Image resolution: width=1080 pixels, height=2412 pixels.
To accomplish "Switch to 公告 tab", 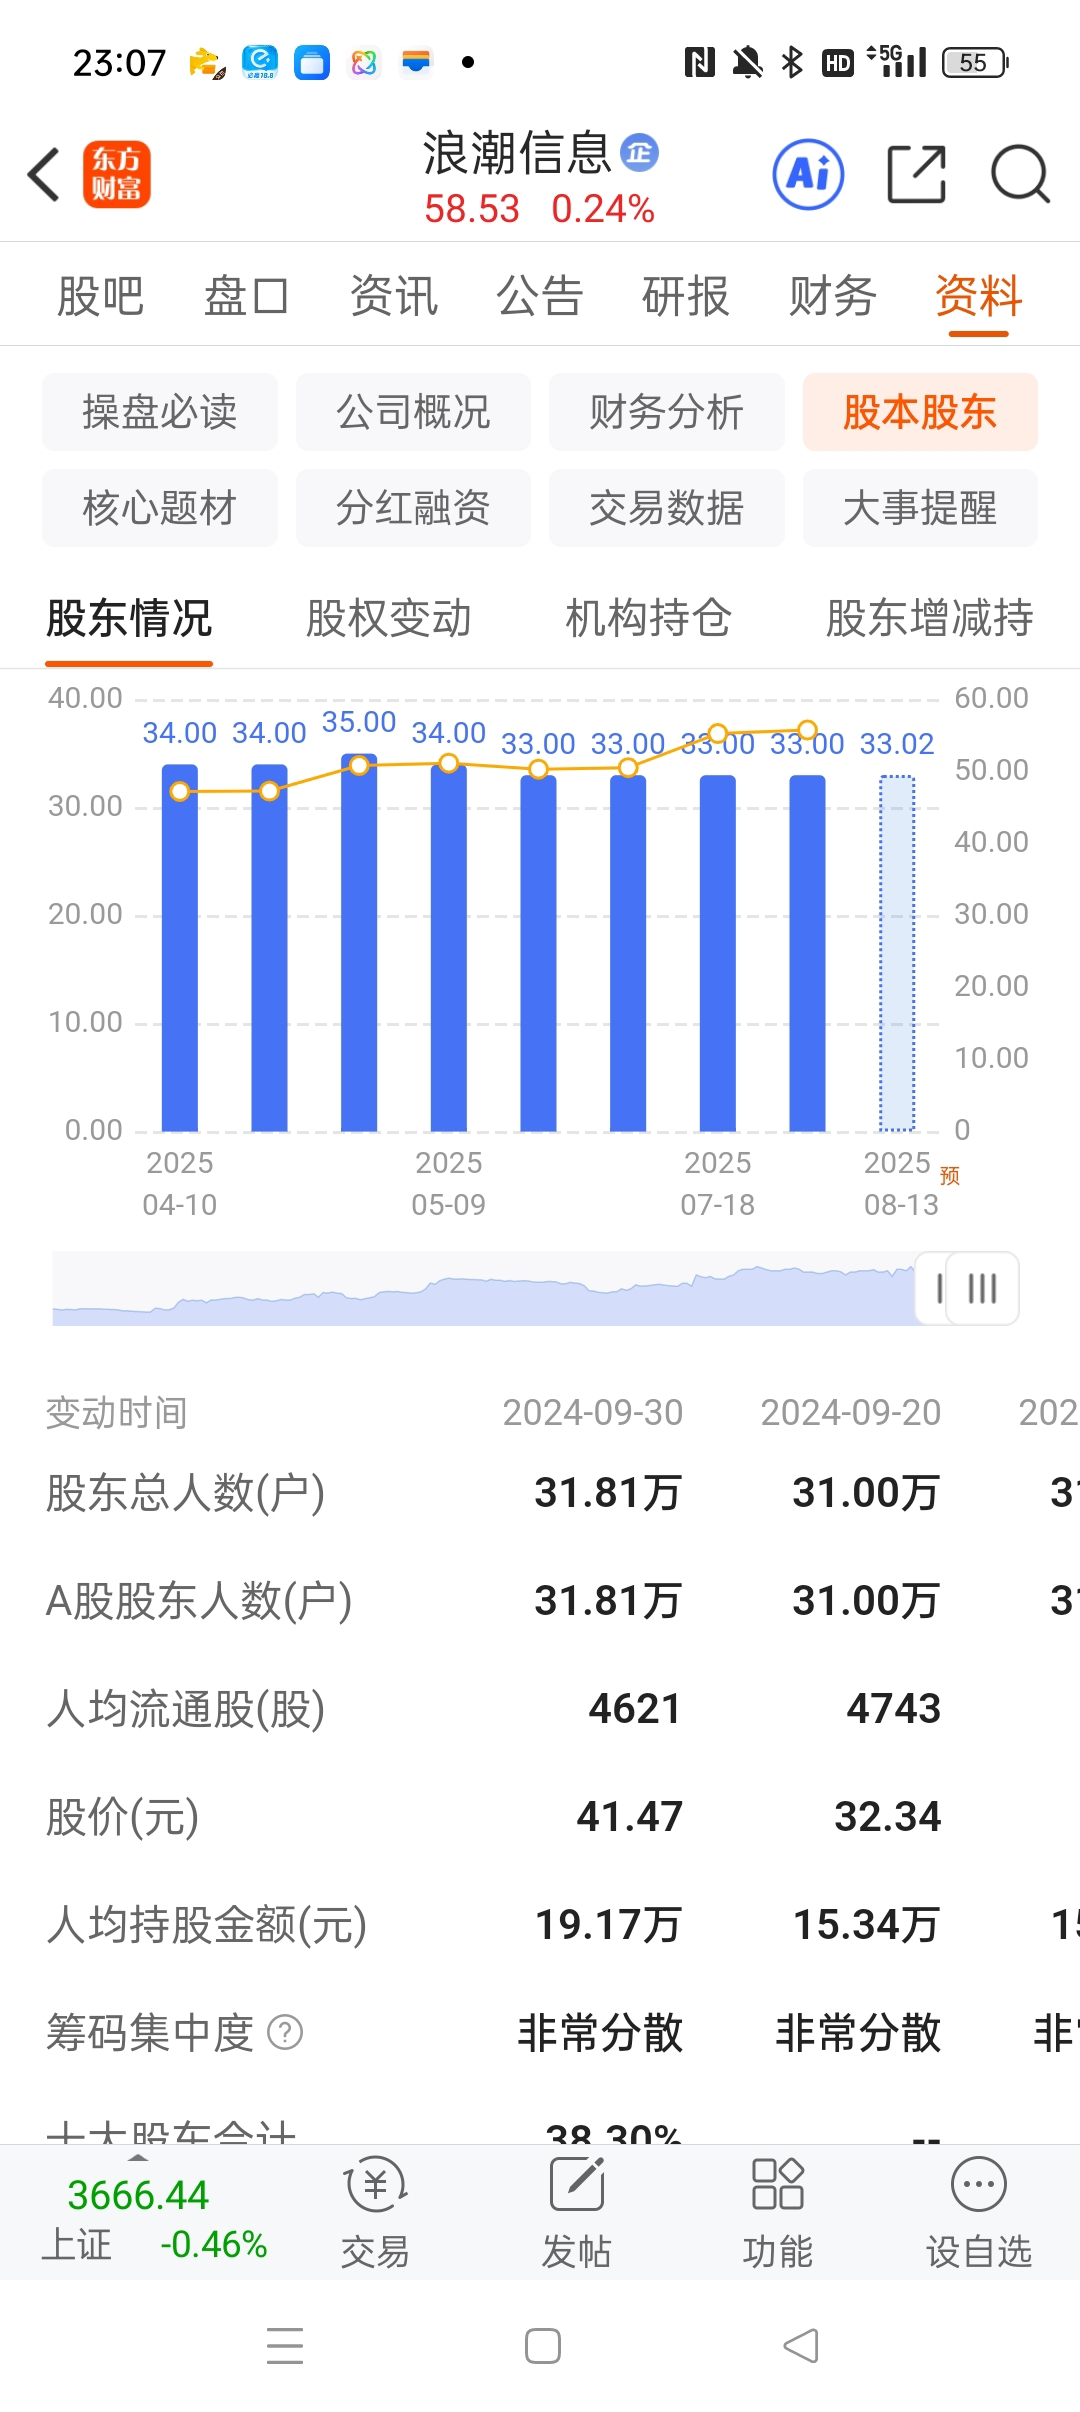I will 539,296.
